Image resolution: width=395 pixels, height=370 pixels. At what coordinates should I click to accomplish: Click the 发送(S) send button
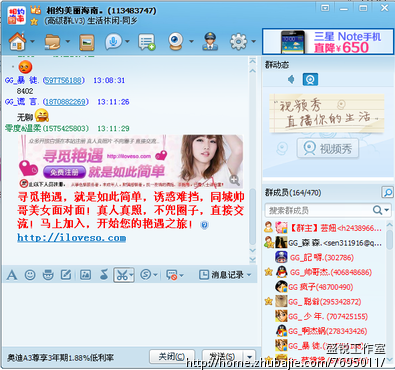click(223, 357)
